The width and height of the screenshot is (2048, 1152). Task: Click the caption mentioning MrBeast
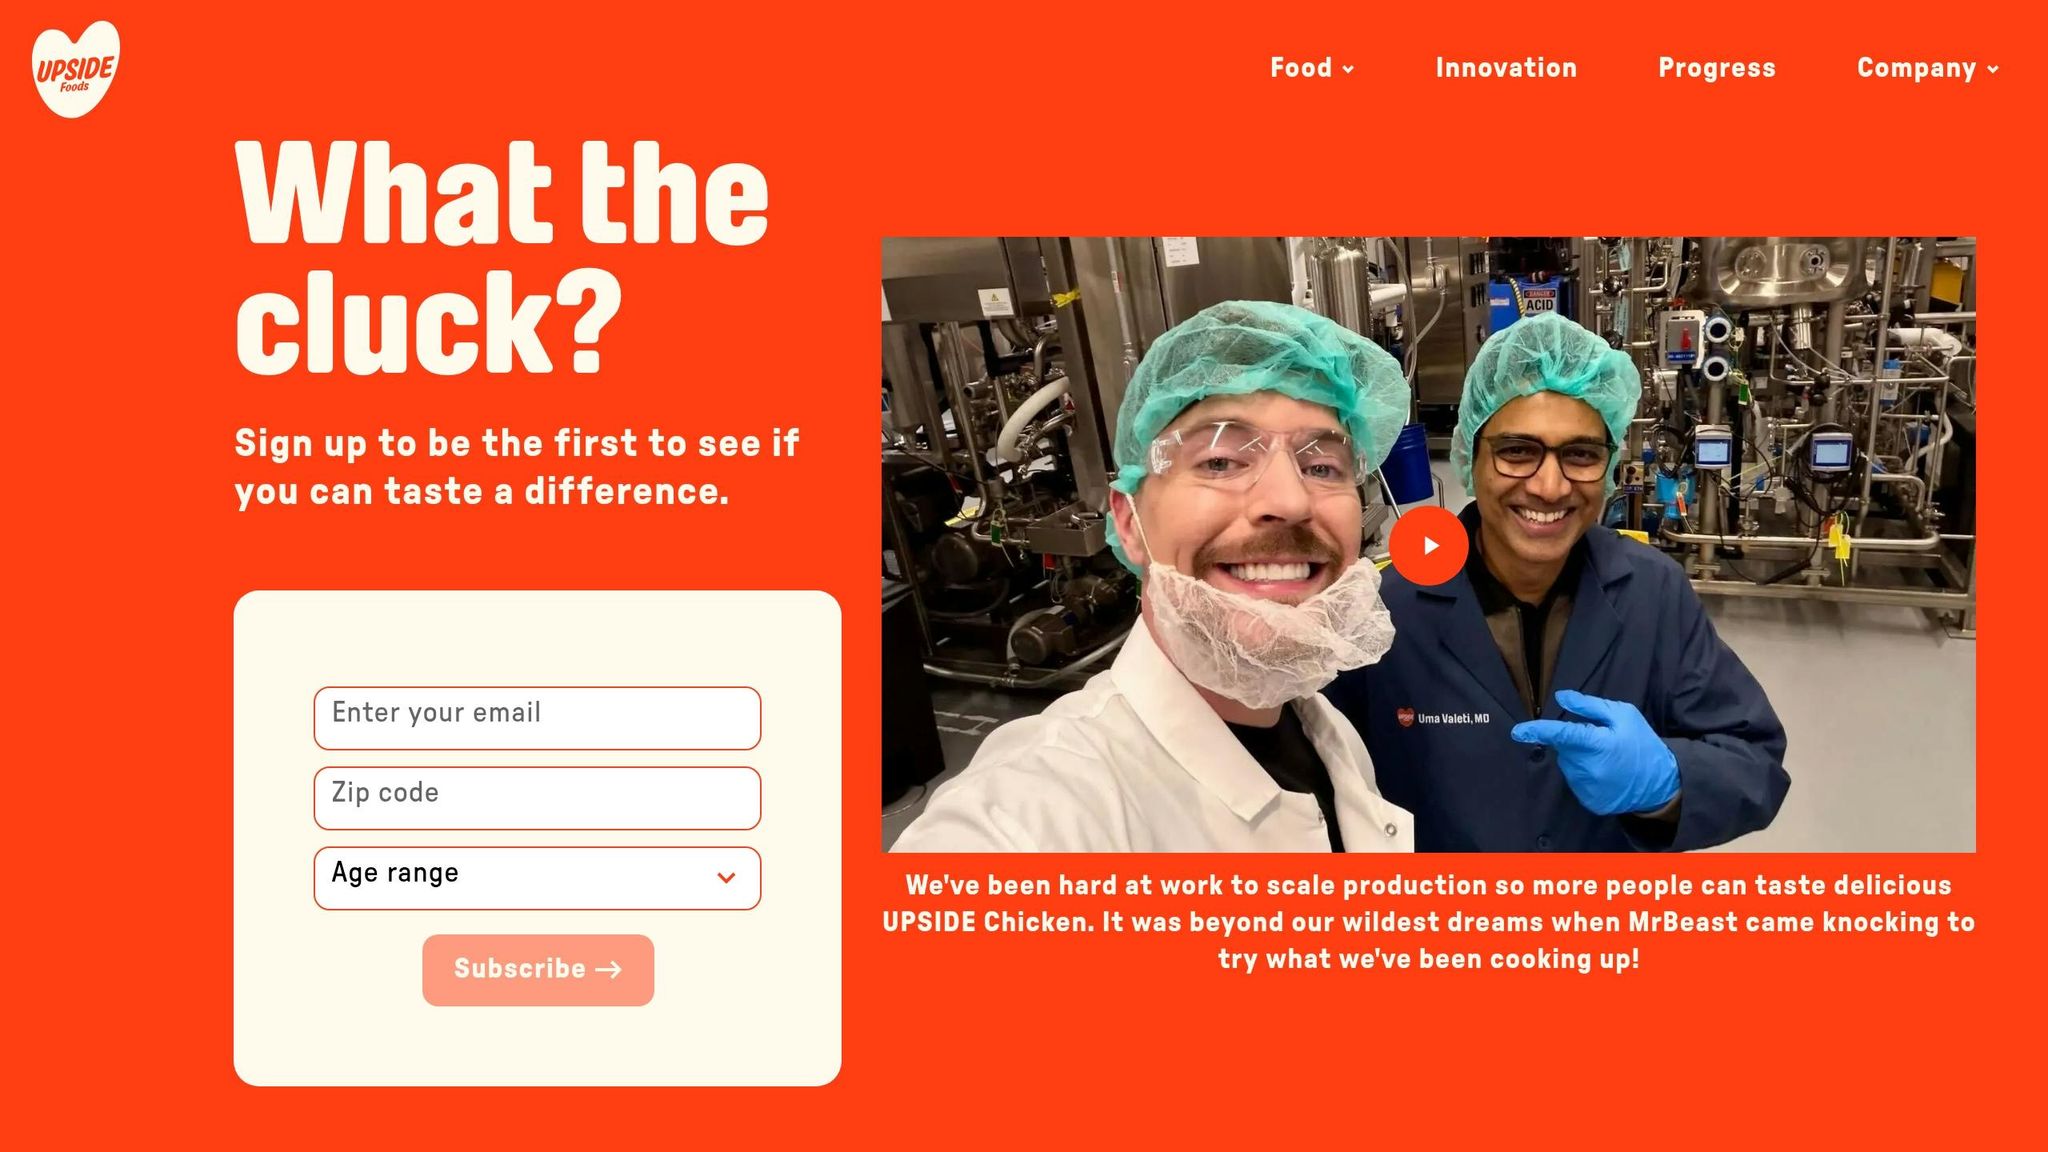point(1428,922)
